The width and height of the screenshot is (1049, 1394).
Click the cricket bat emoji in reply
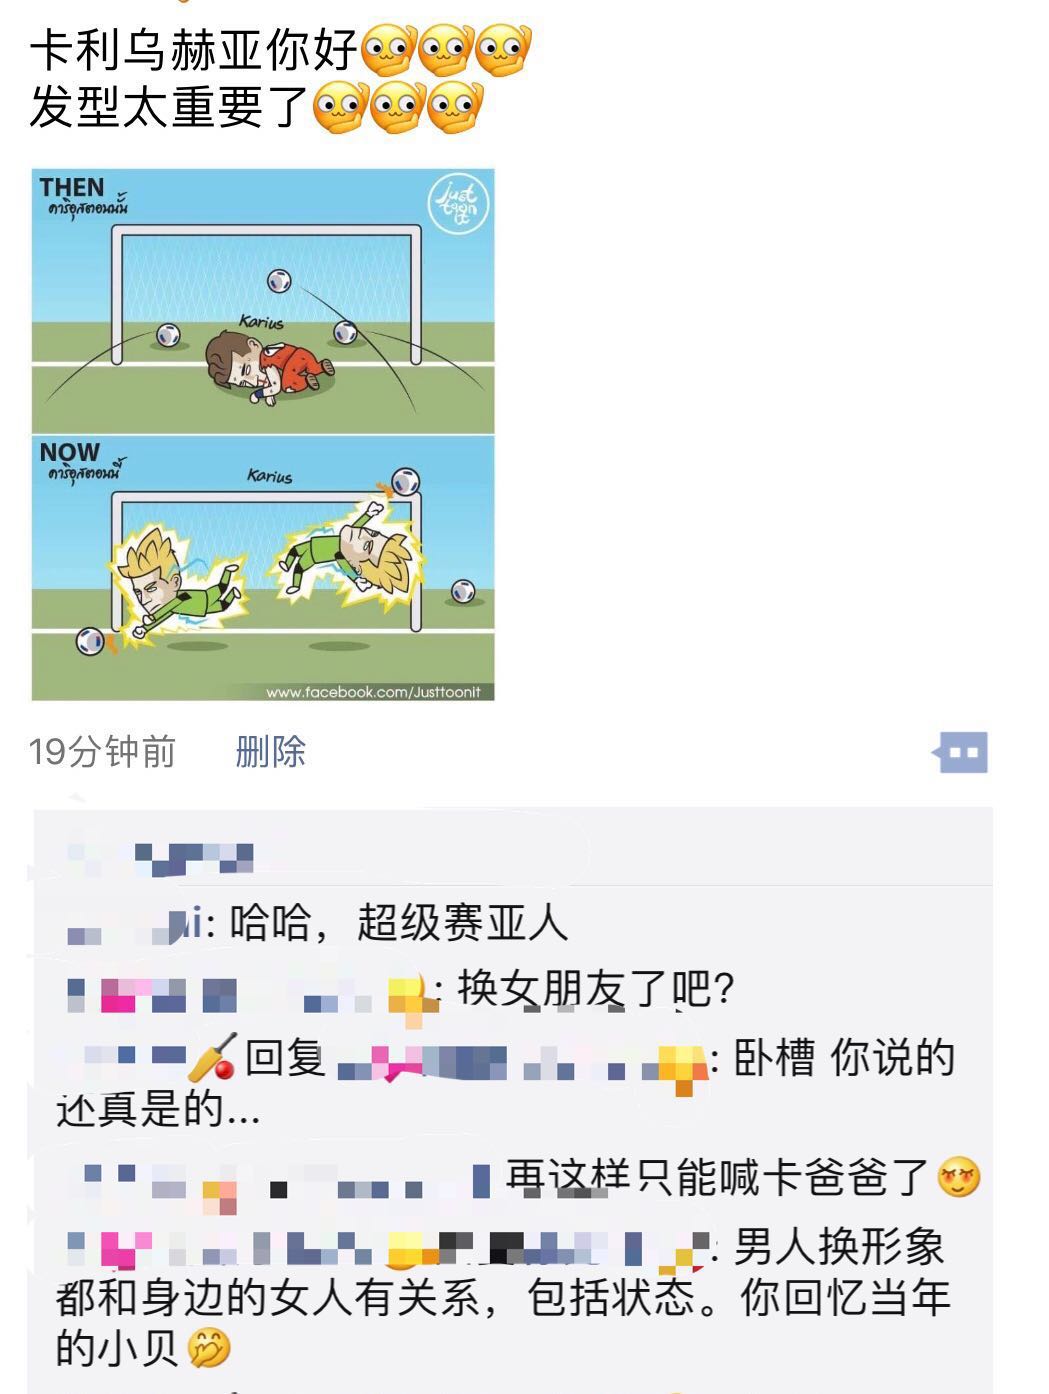click(213, 1058)
